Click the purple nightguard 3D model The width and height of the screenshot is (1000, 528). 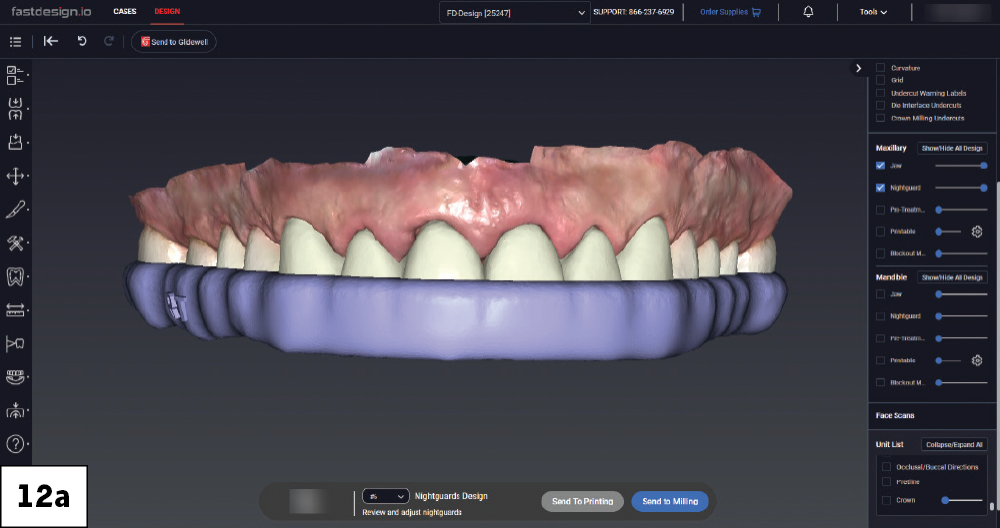456,316
